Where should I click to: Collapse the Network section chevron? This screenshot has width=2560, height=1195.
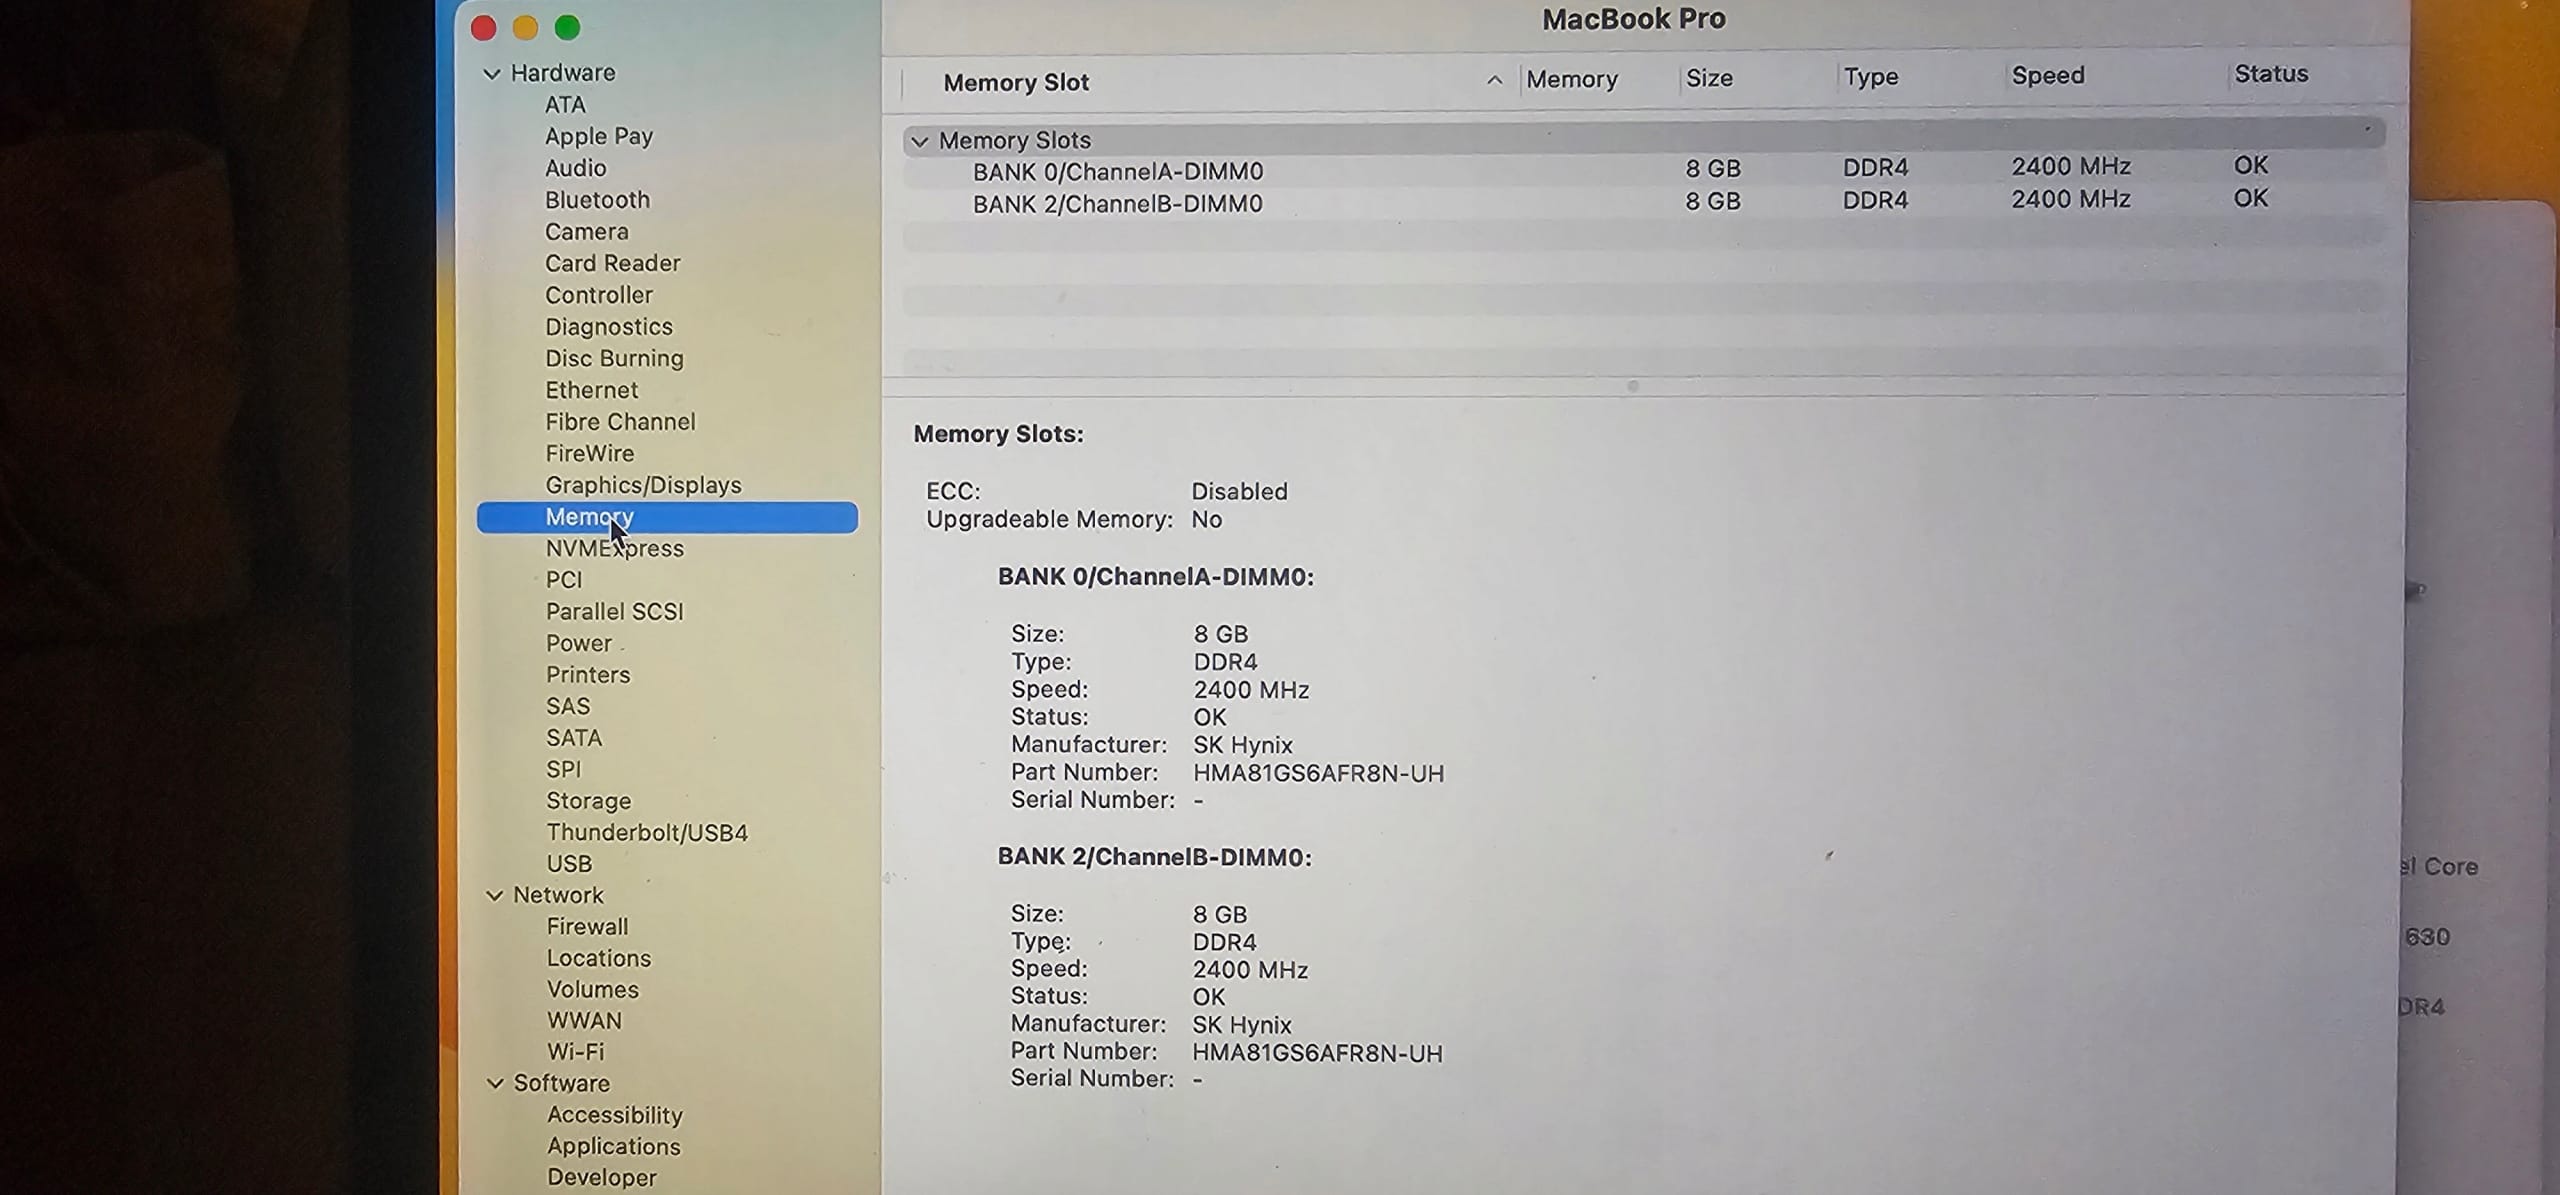(x=494, y=896)
